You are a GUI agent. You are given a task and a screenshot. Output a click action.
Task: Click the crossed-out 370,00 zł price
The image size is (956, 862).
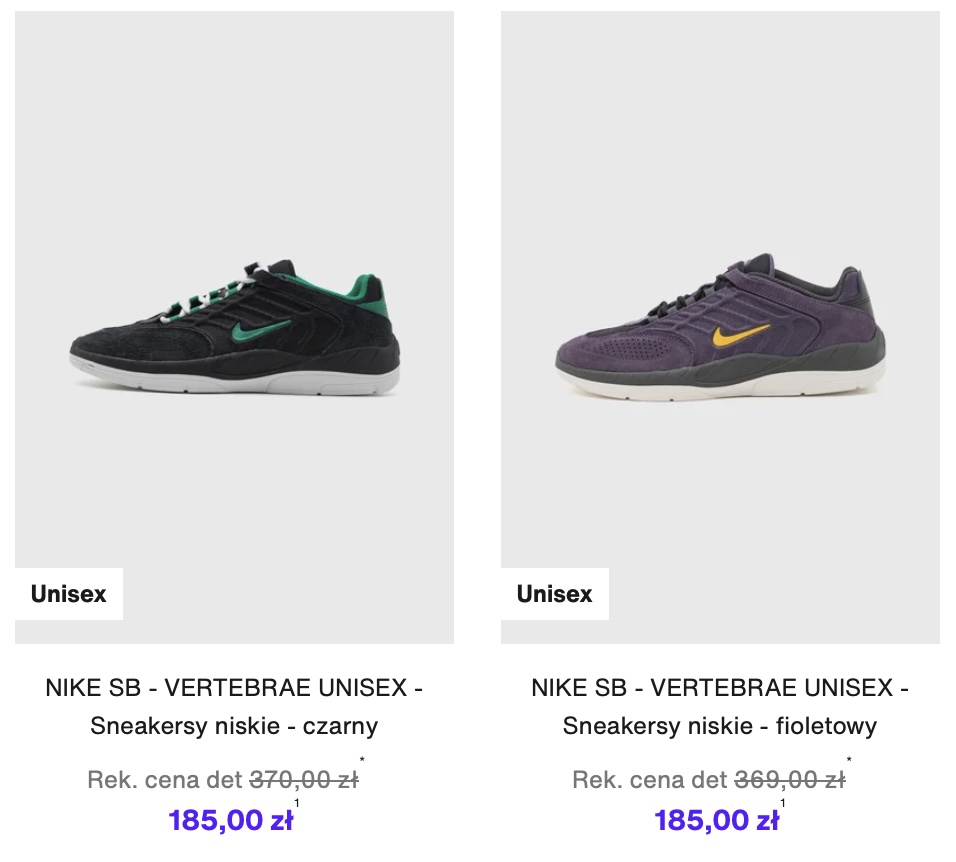click(x=303, y=780)
